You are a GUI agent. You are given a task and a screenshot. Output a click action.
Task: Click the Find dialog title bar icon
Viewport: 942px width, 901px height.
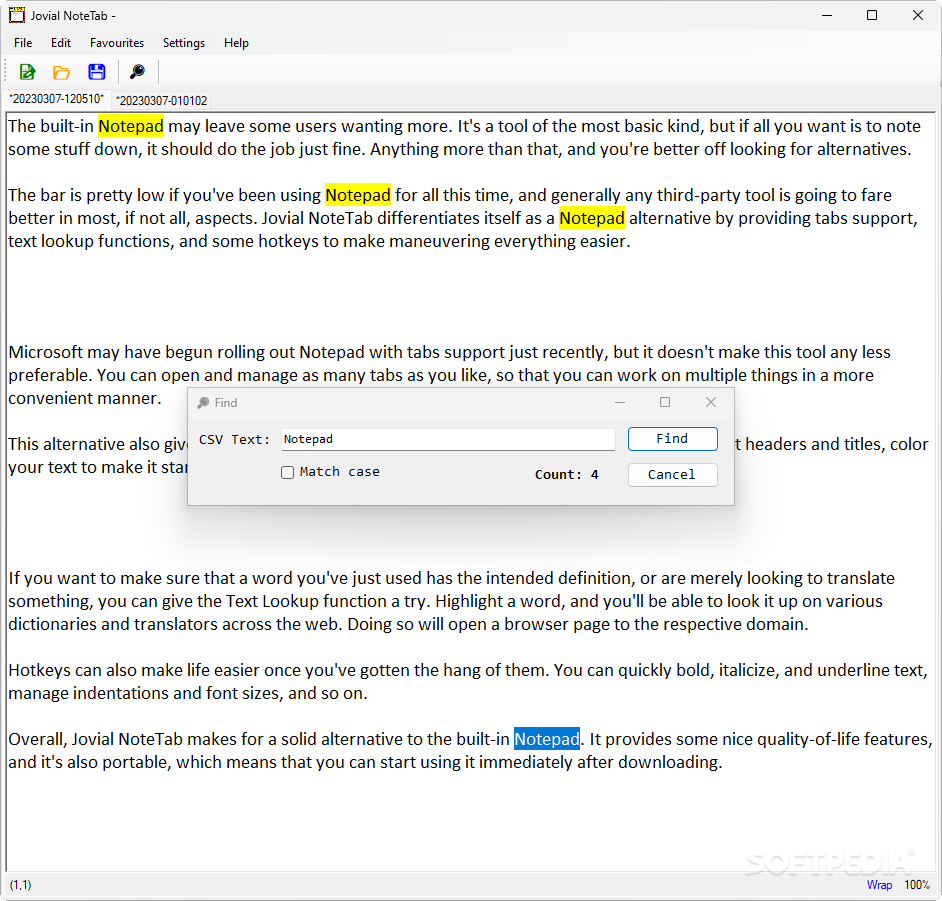click(203, 402)
